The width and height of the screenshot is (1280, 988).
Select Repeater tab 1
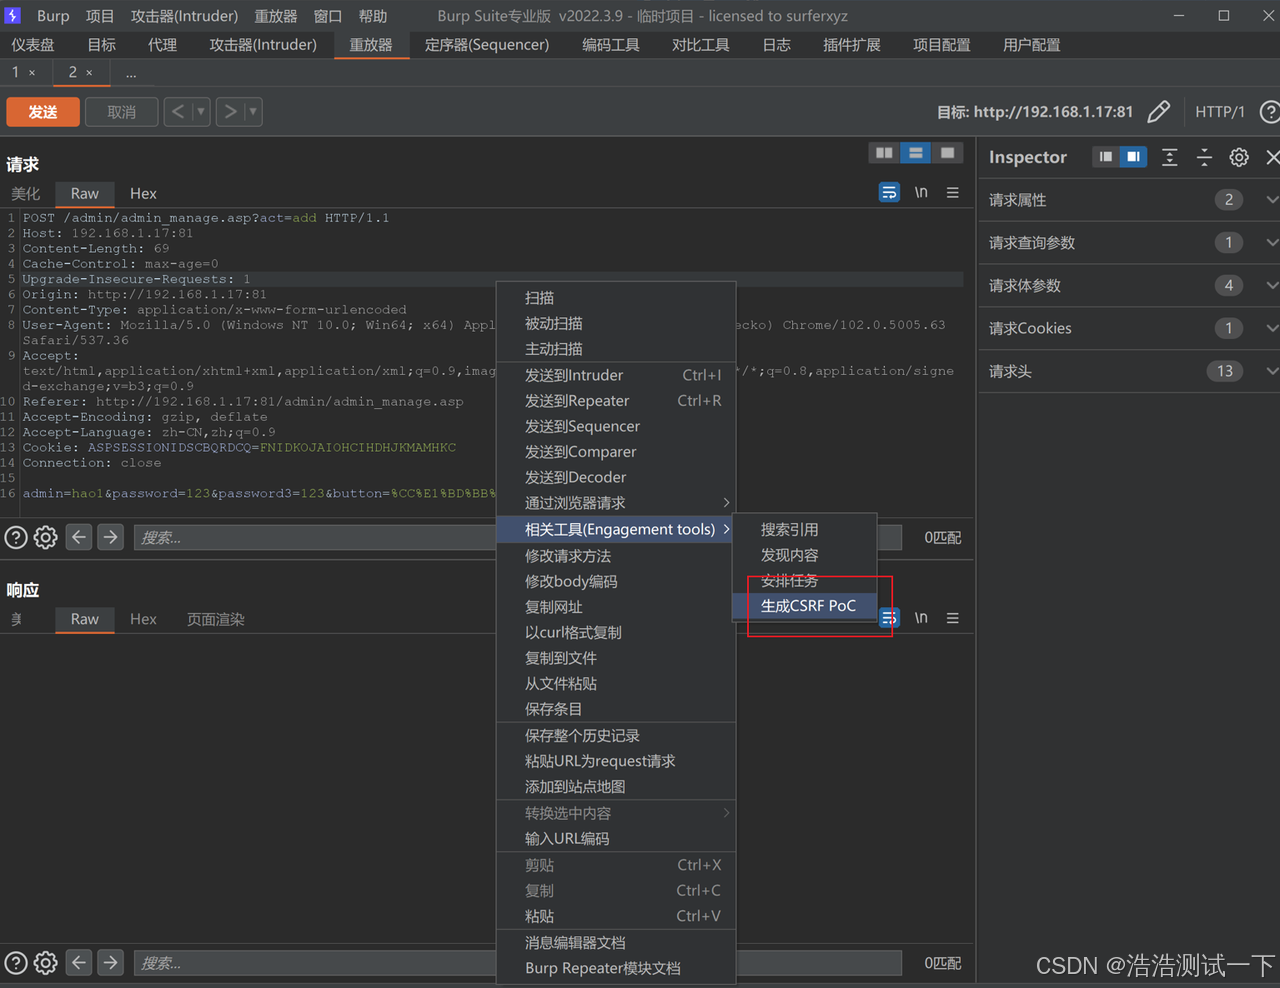tap(16, 72)
